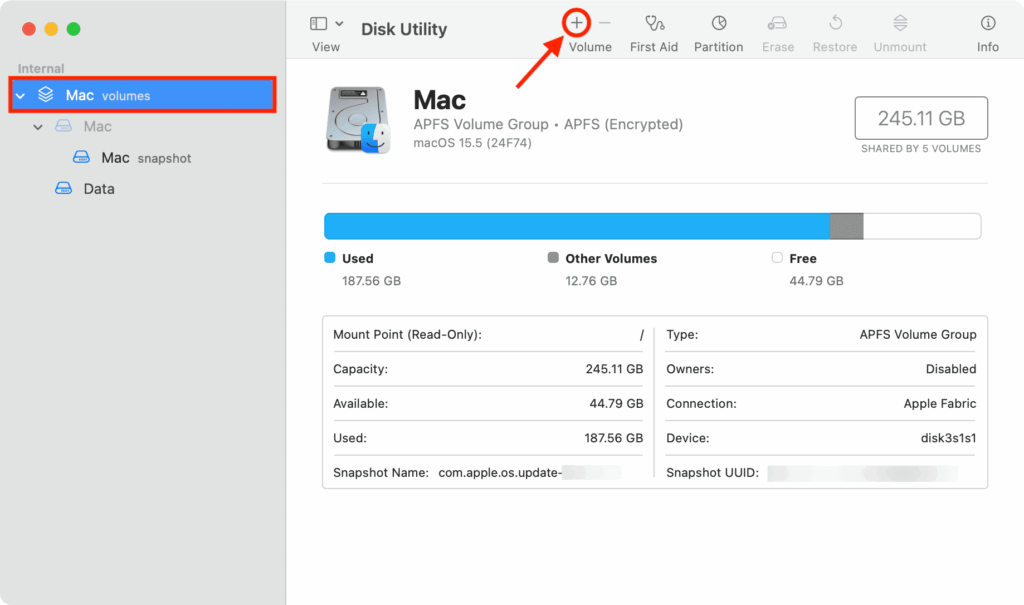Click the blue Used legend swatch
This screenshot has height=605, width=1024.
coord(330,257)
